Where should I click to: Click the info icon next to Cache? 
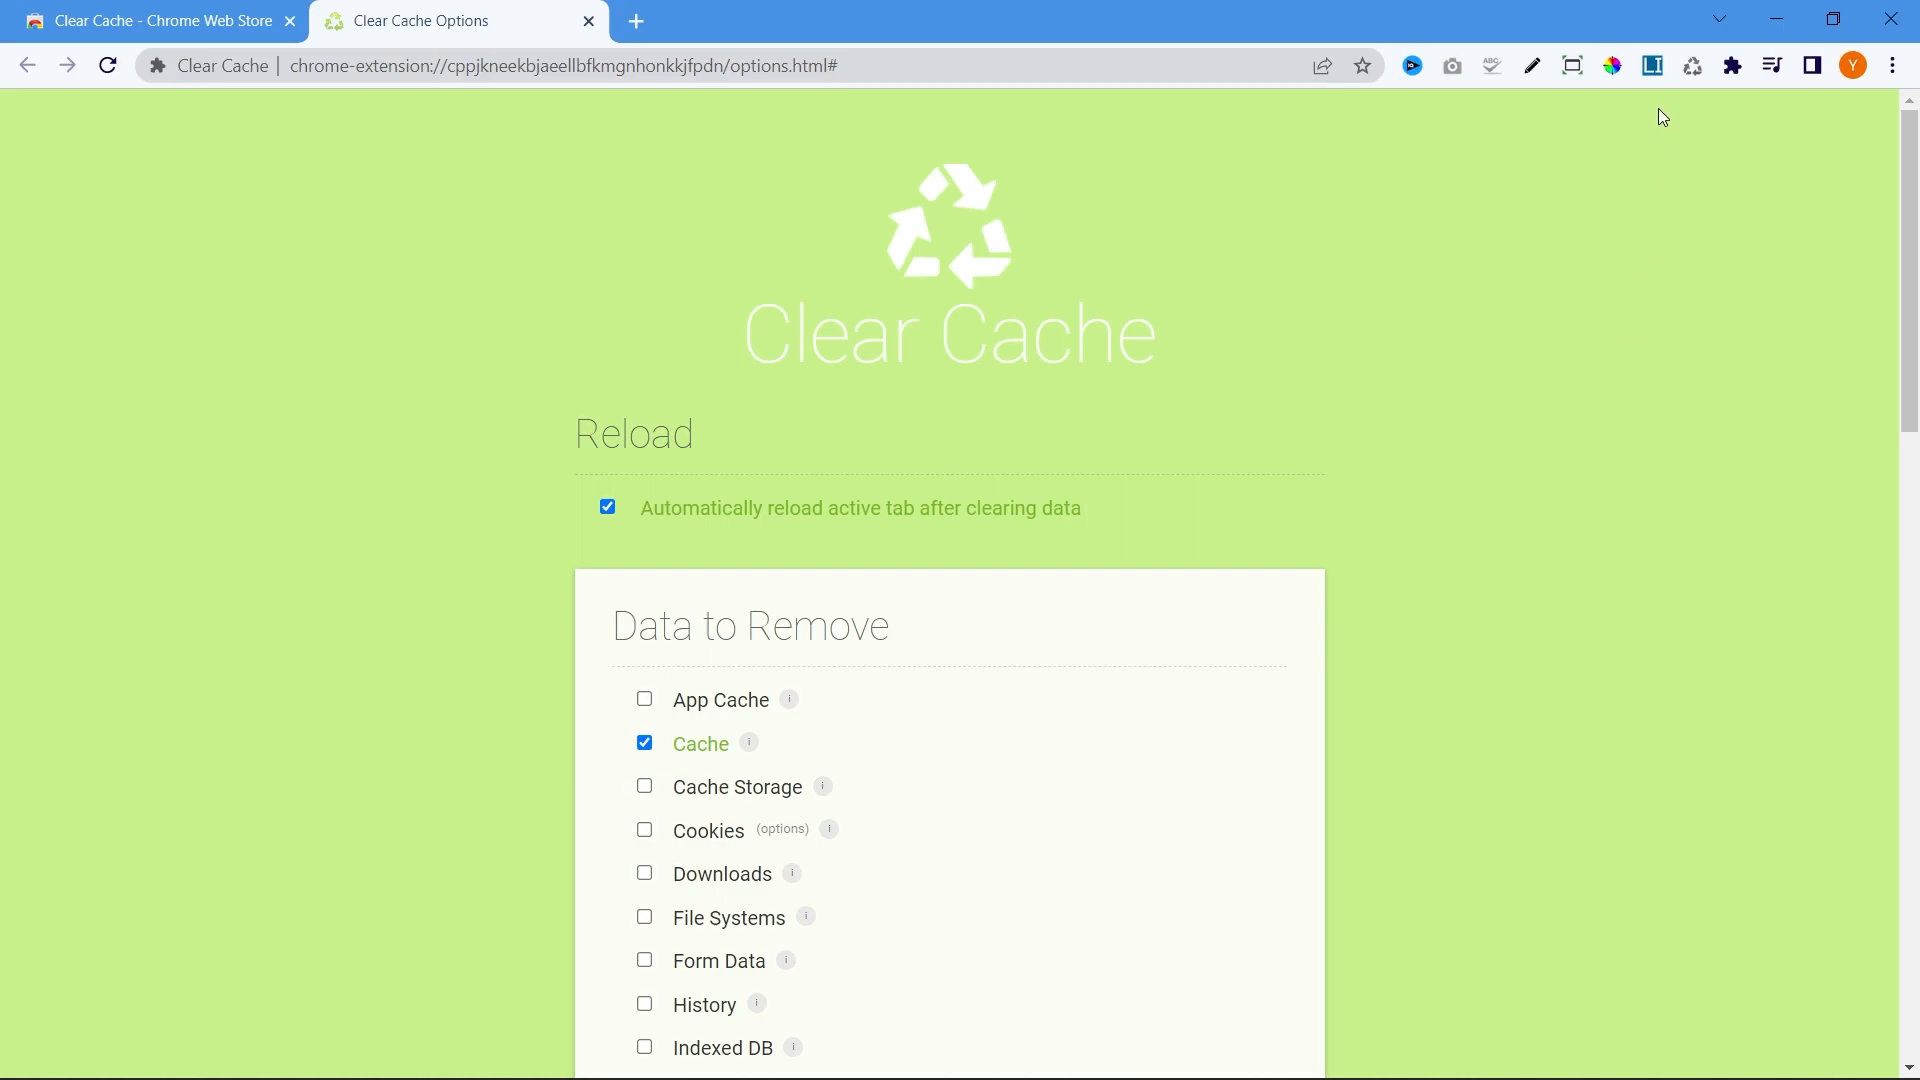pyautogui.click(x=749, y=741)
